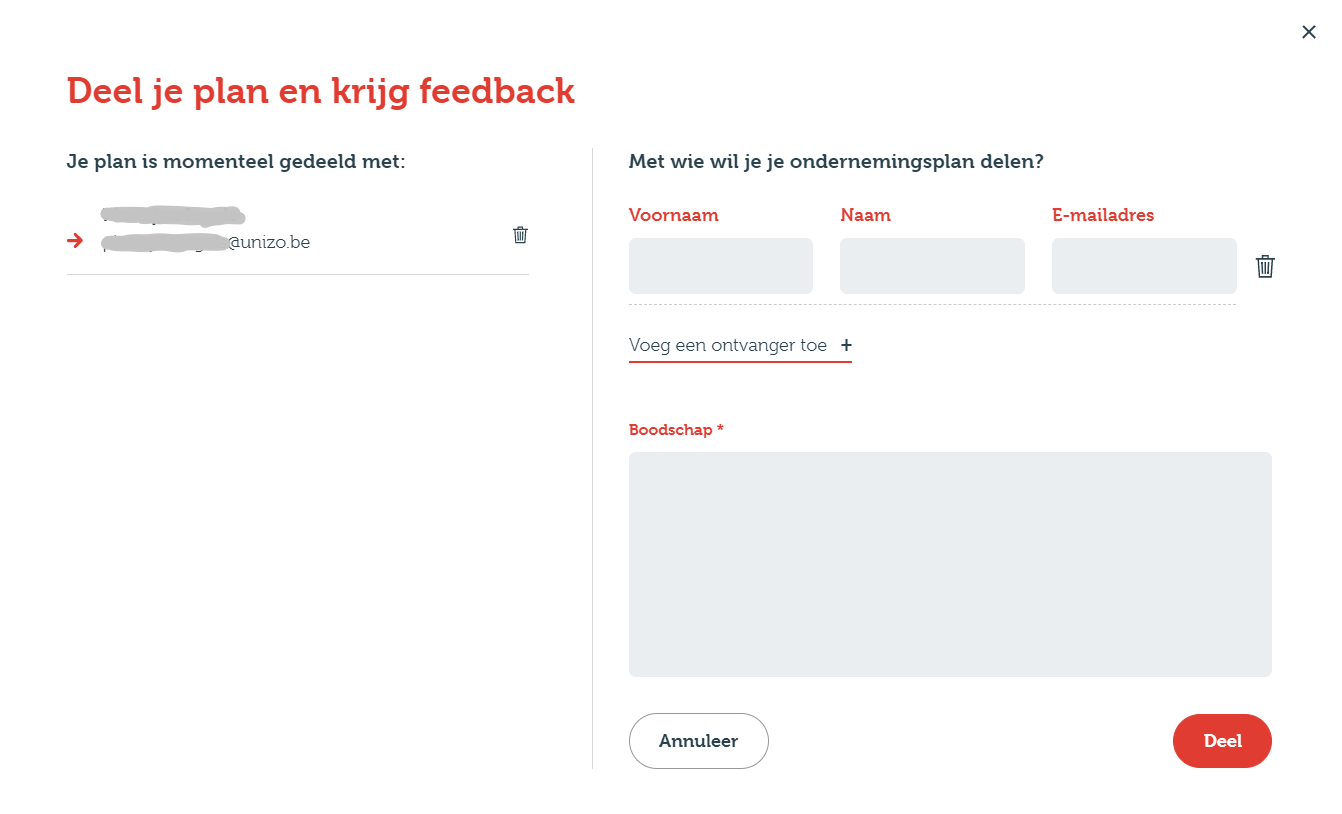Close the share plan dialog with X
Image resolution: width=1342 pixels, height=814 pixels.
pos(1308,32)
